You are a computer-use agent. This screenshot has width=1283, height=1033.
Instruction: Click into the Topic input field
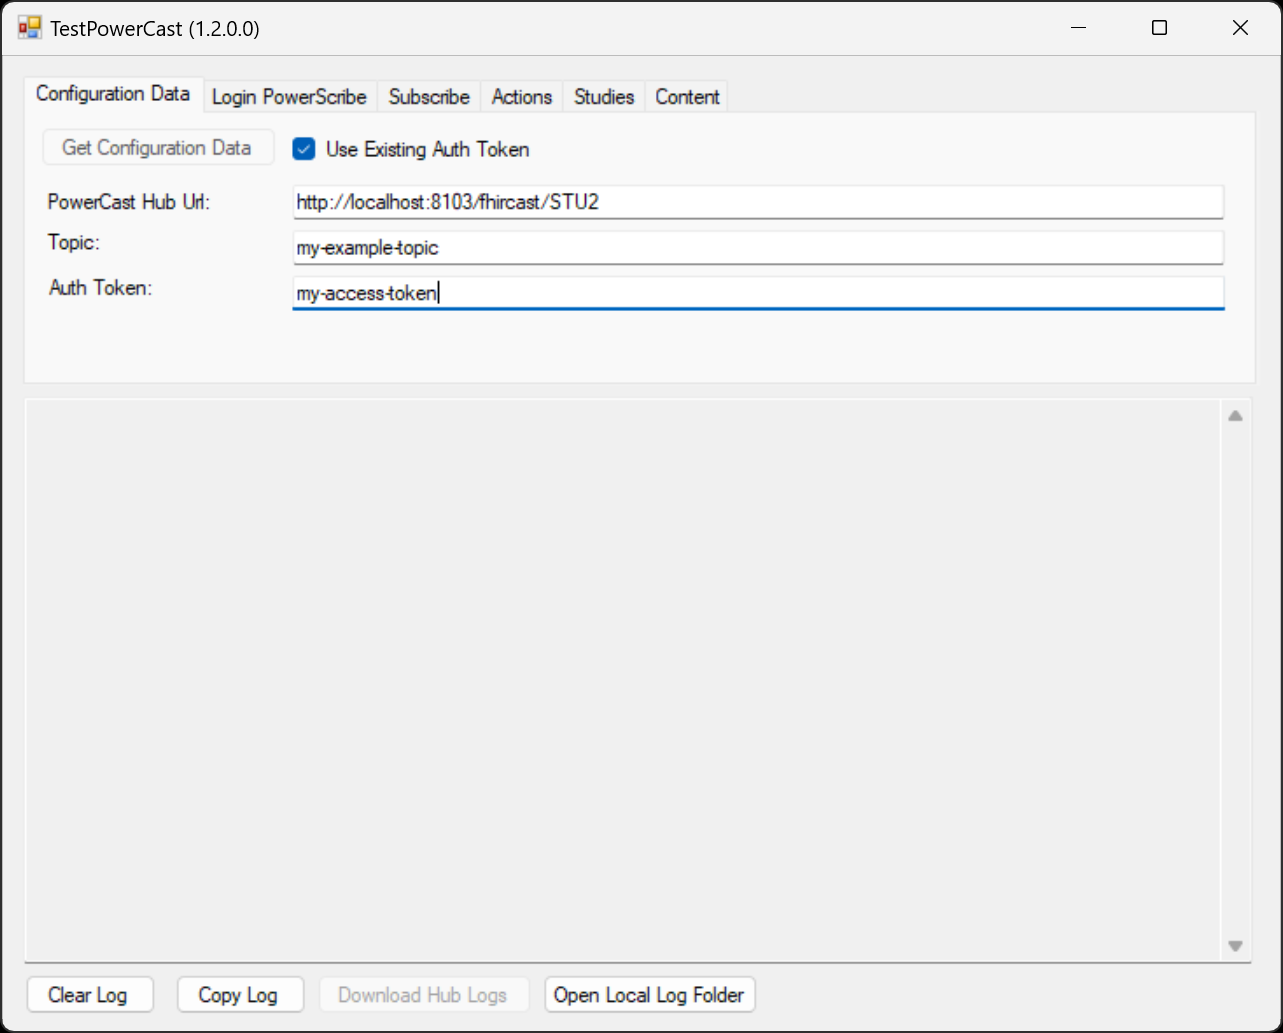[758, 247]
